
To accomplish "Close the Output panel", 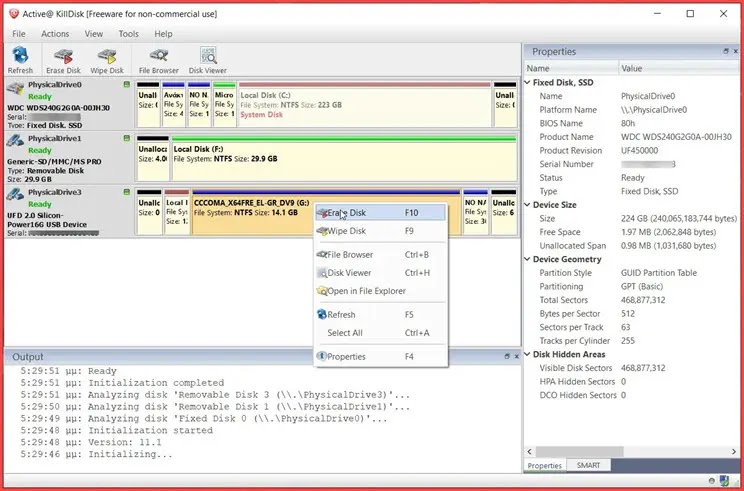I will point(517,356).
